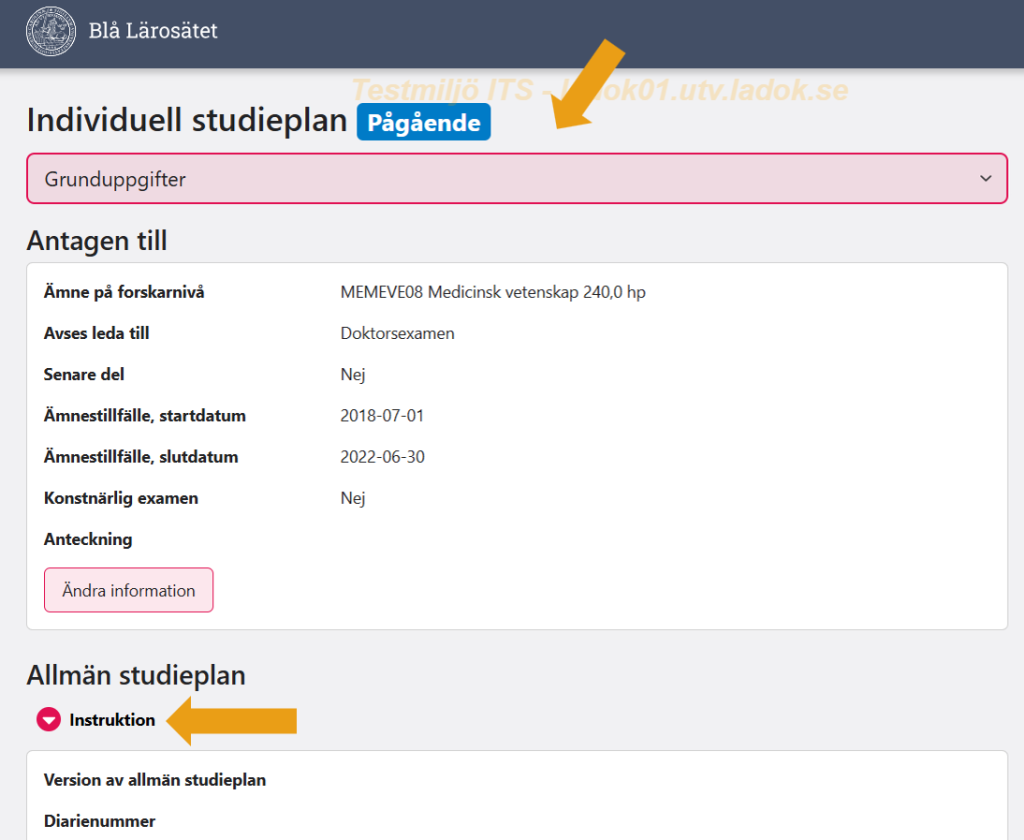
Task: Click the Avses leda till label
Action: click(x=97, y=333)
